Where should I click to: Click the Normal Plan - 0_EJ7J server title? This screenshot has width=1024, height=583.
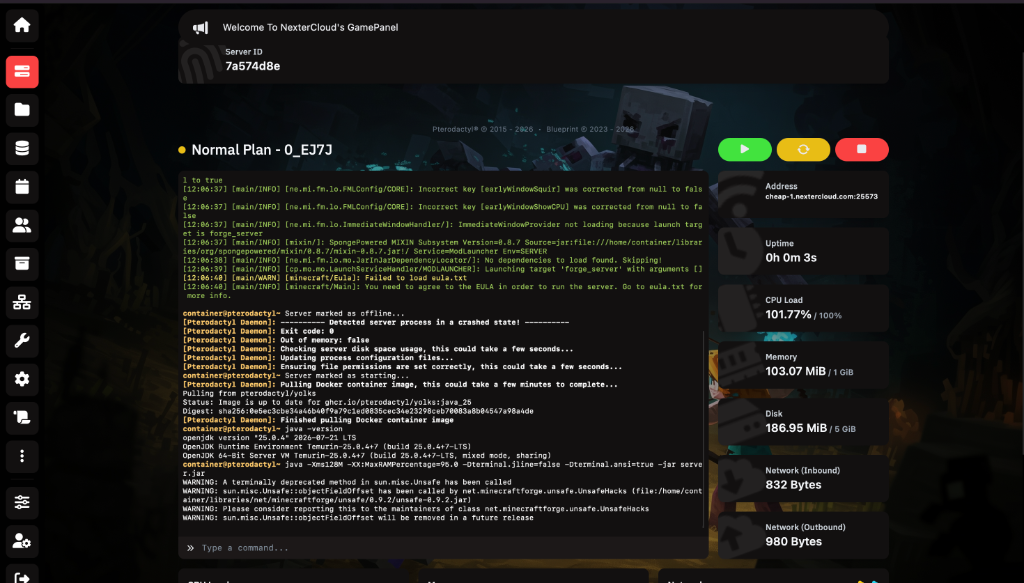click(x=262, y=150)
